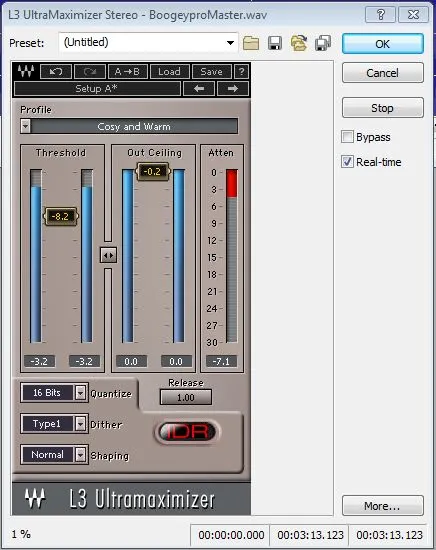
Task: Click the right threshold peak value -3.2
Action: [x=85, y=361]
